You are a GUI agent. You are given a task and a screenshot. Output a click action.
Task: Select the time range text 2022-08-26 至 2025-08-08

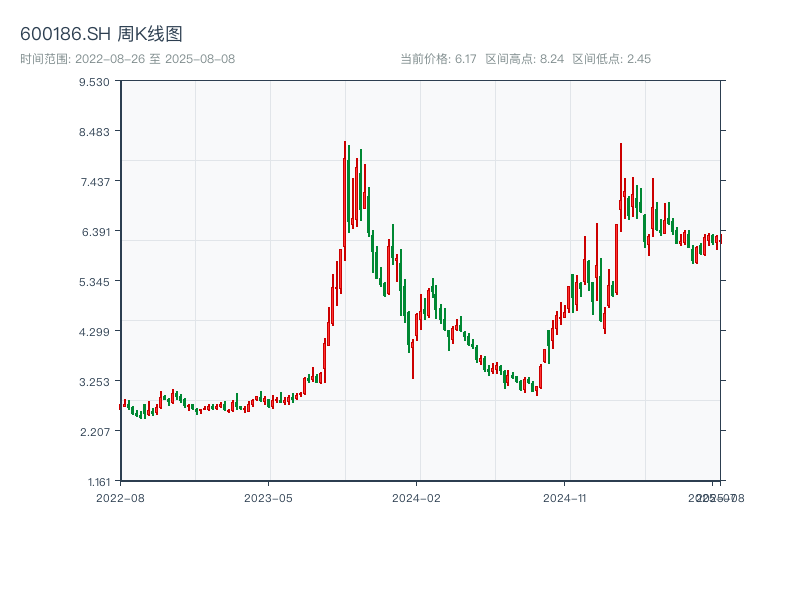pyautogui.click(x=155, y=59)
